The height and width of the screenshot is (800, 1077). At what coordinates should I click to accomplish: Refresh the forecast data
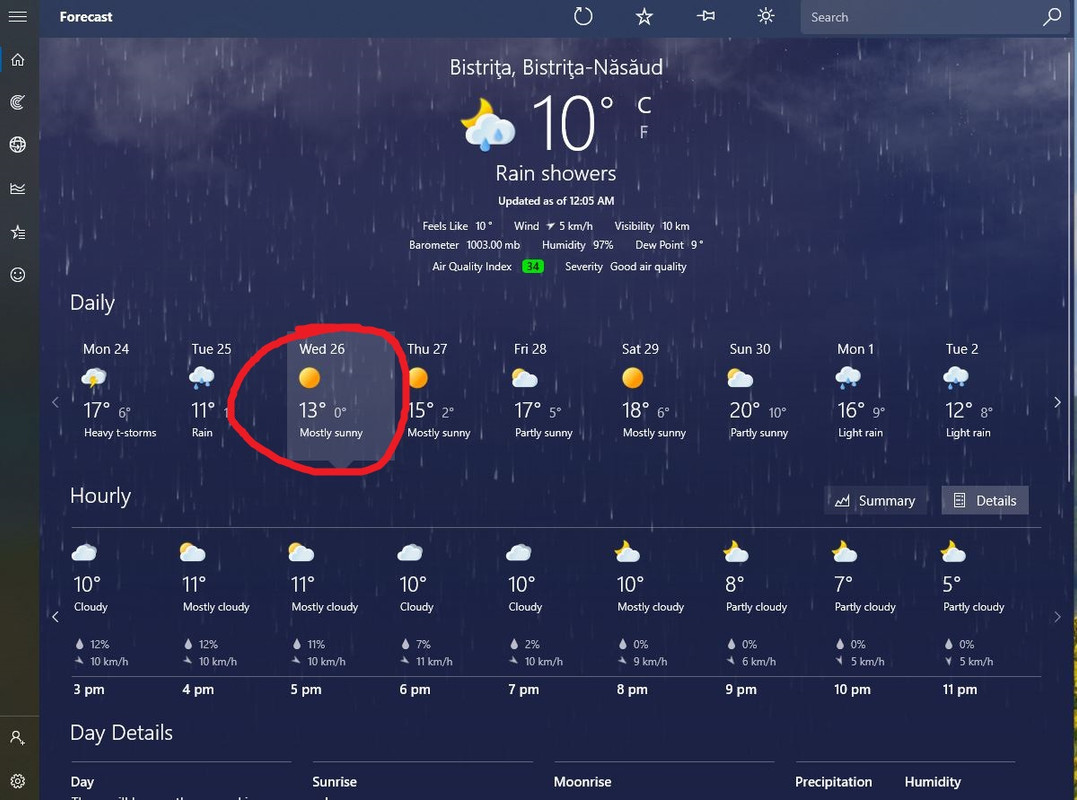582,16
